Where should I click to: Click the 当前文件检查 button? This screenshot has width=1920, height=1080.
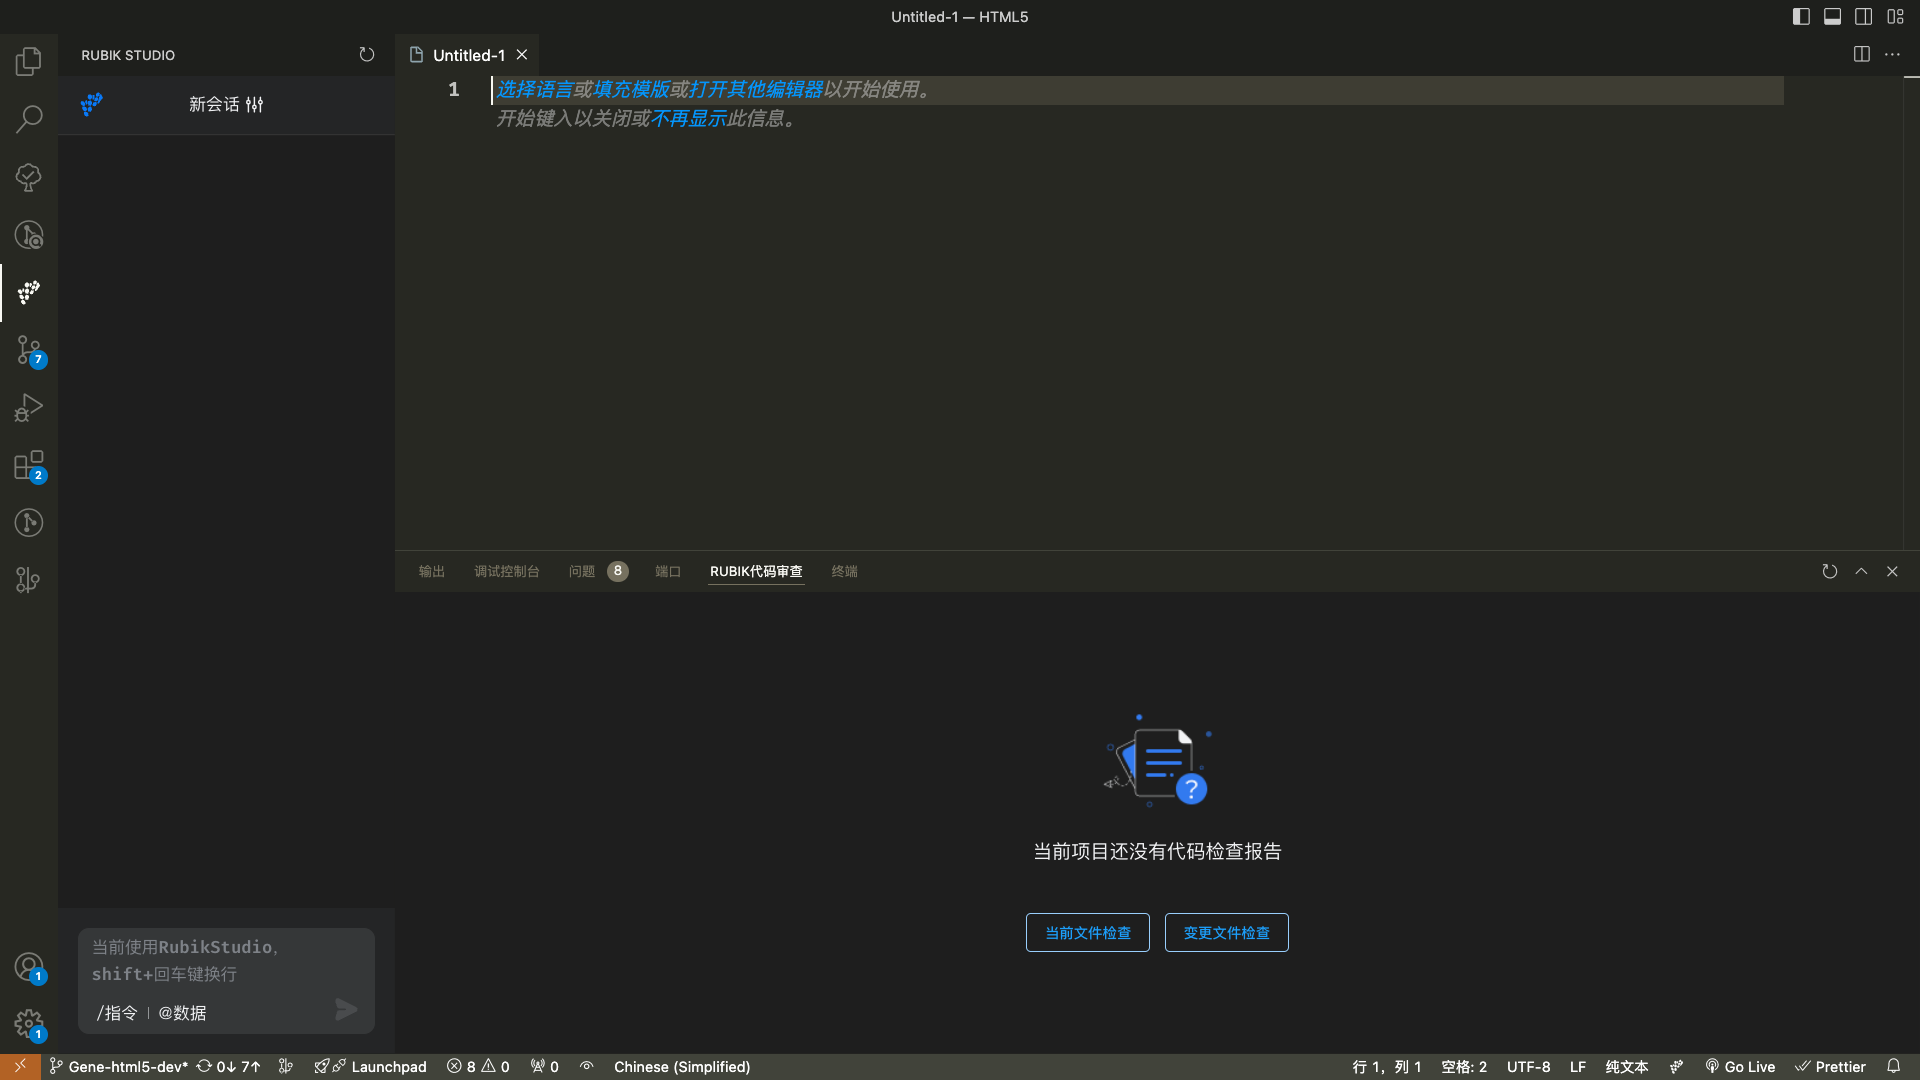(x=1088, y=933)
